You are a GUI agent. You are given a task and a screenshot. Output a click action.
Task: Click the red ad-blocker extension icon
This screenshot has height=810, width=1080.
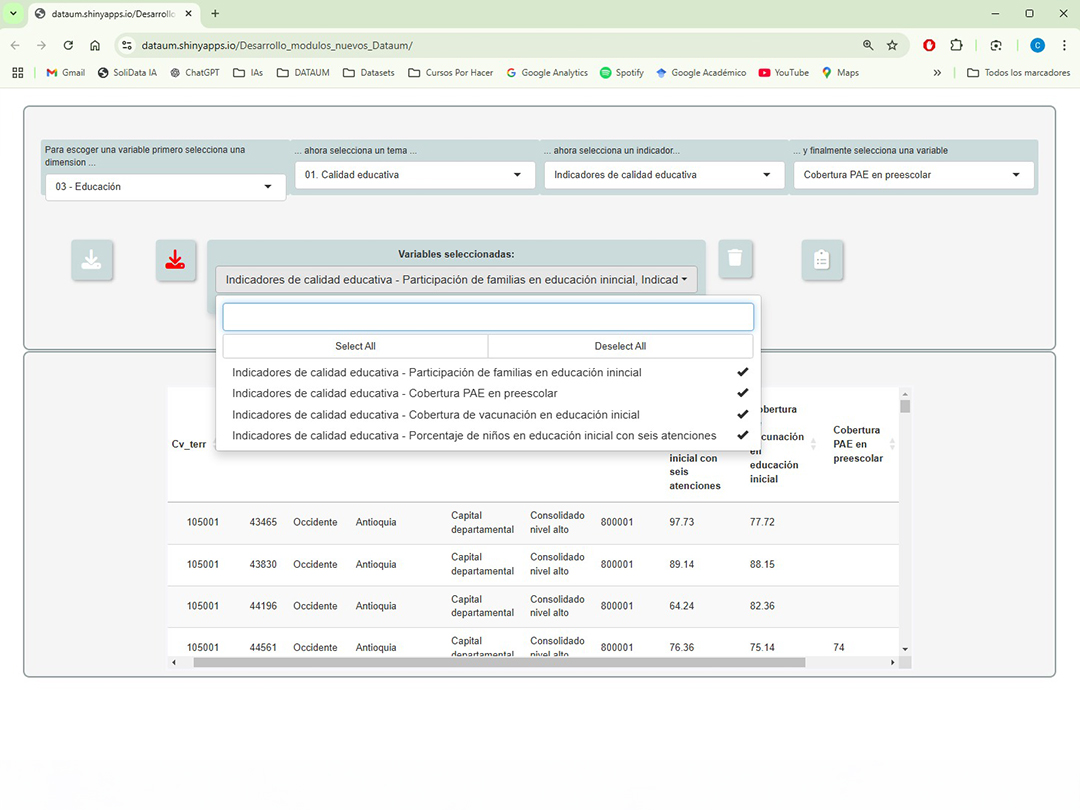[x=928, y=45]
